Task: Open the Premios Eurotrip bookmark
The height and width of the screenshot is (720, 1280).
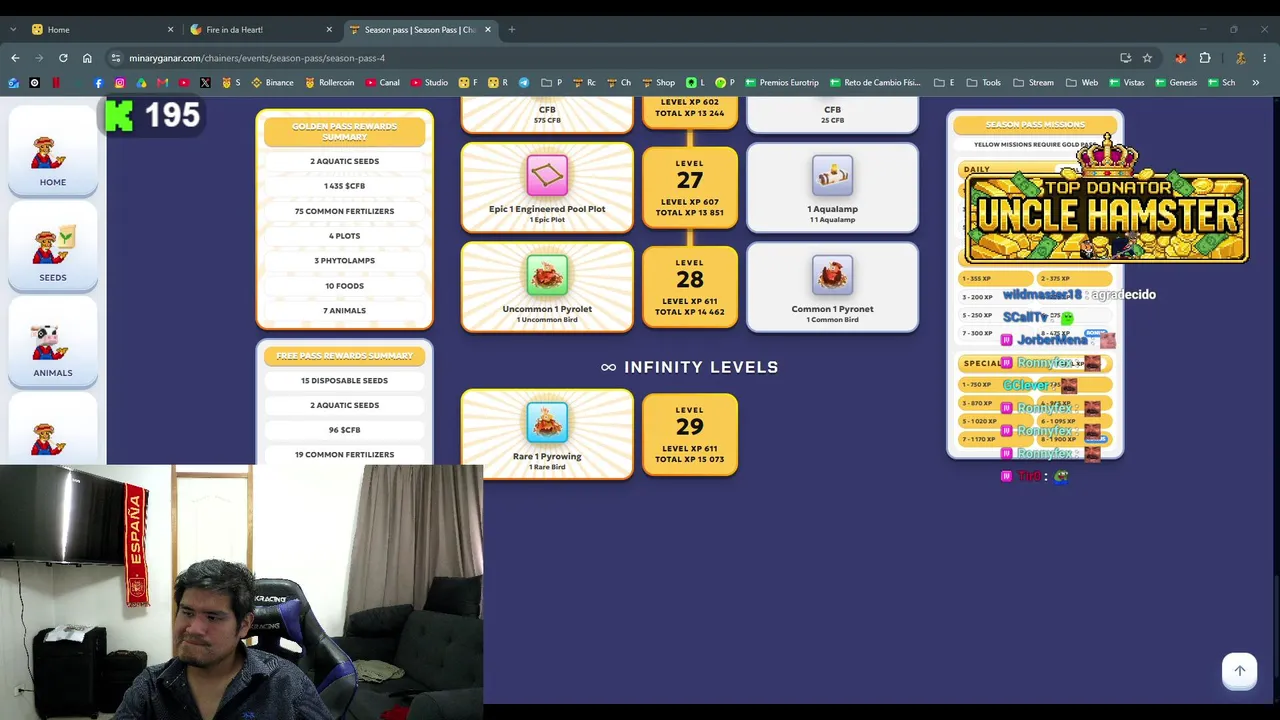Action: coord(781,82)
